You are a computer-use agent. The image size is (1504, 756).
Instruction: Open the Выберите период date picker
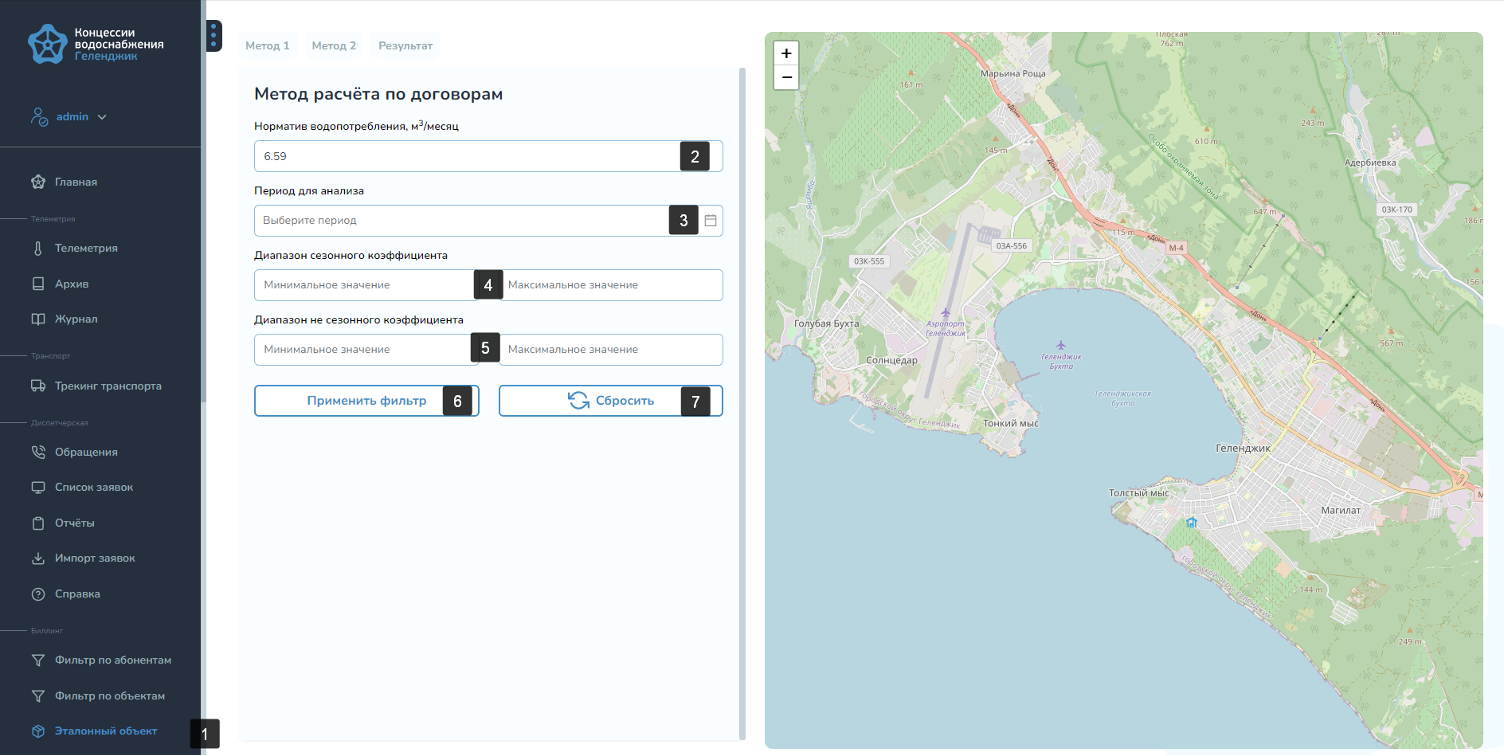(x=460, y=220)
